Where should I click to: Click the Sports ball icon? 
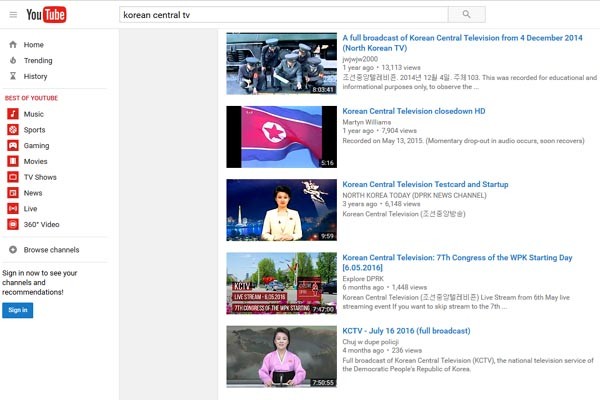(x=13, y=130)
